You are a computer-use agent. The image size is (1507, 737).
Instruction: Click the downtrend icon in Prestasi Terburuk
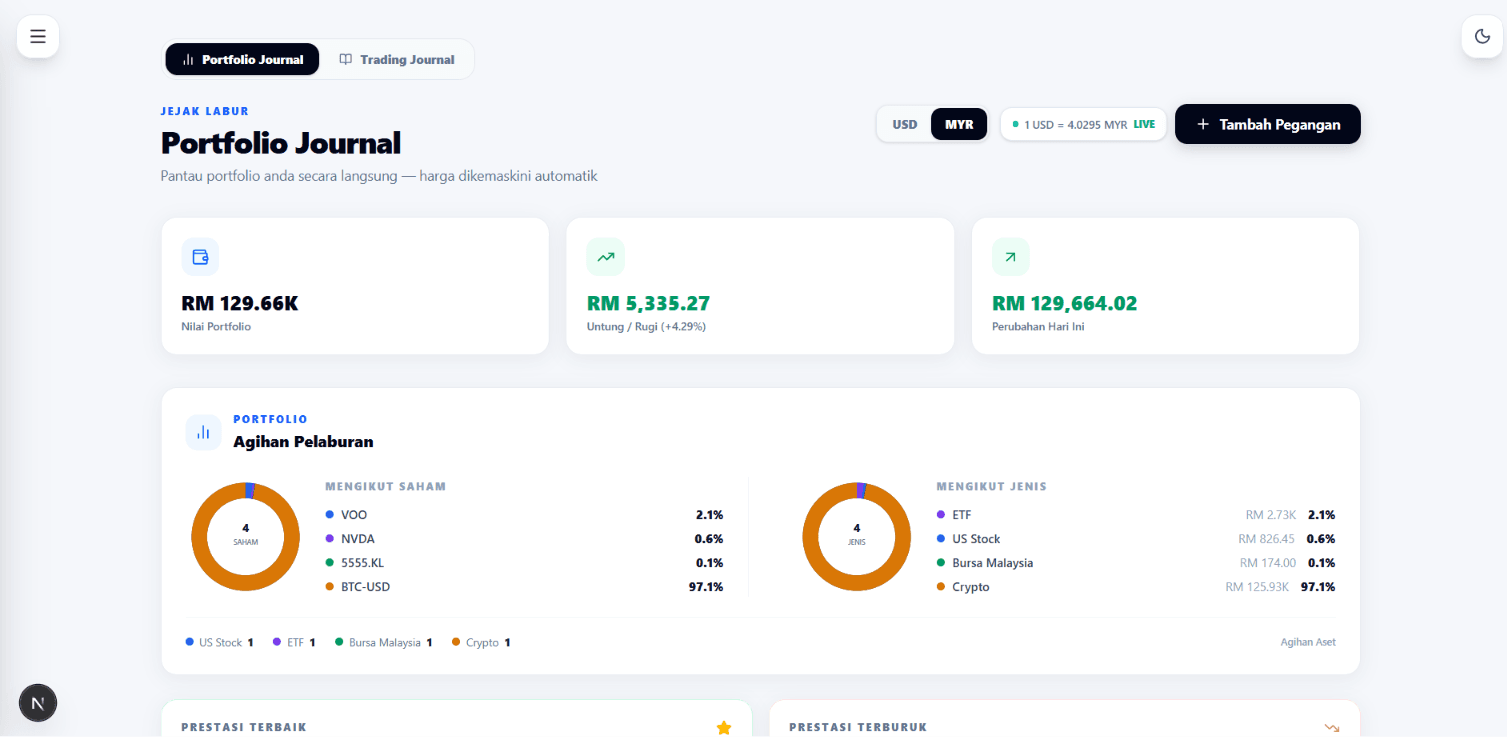click(x=1331, y=728)
